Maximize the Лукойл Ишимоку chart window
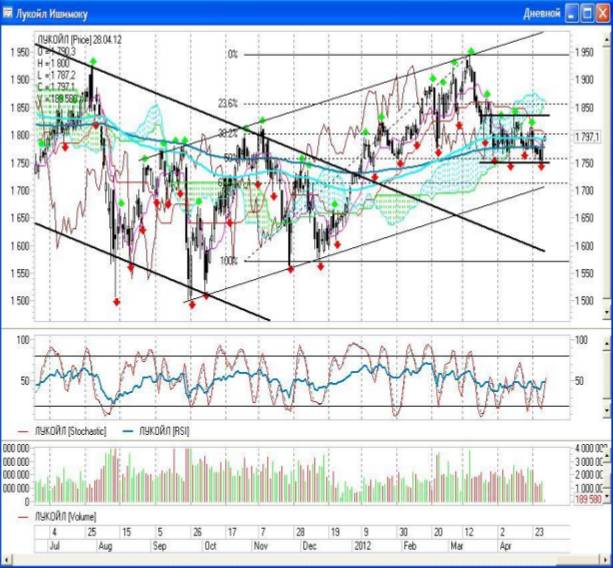613x568 pixels. coord(587,14)
